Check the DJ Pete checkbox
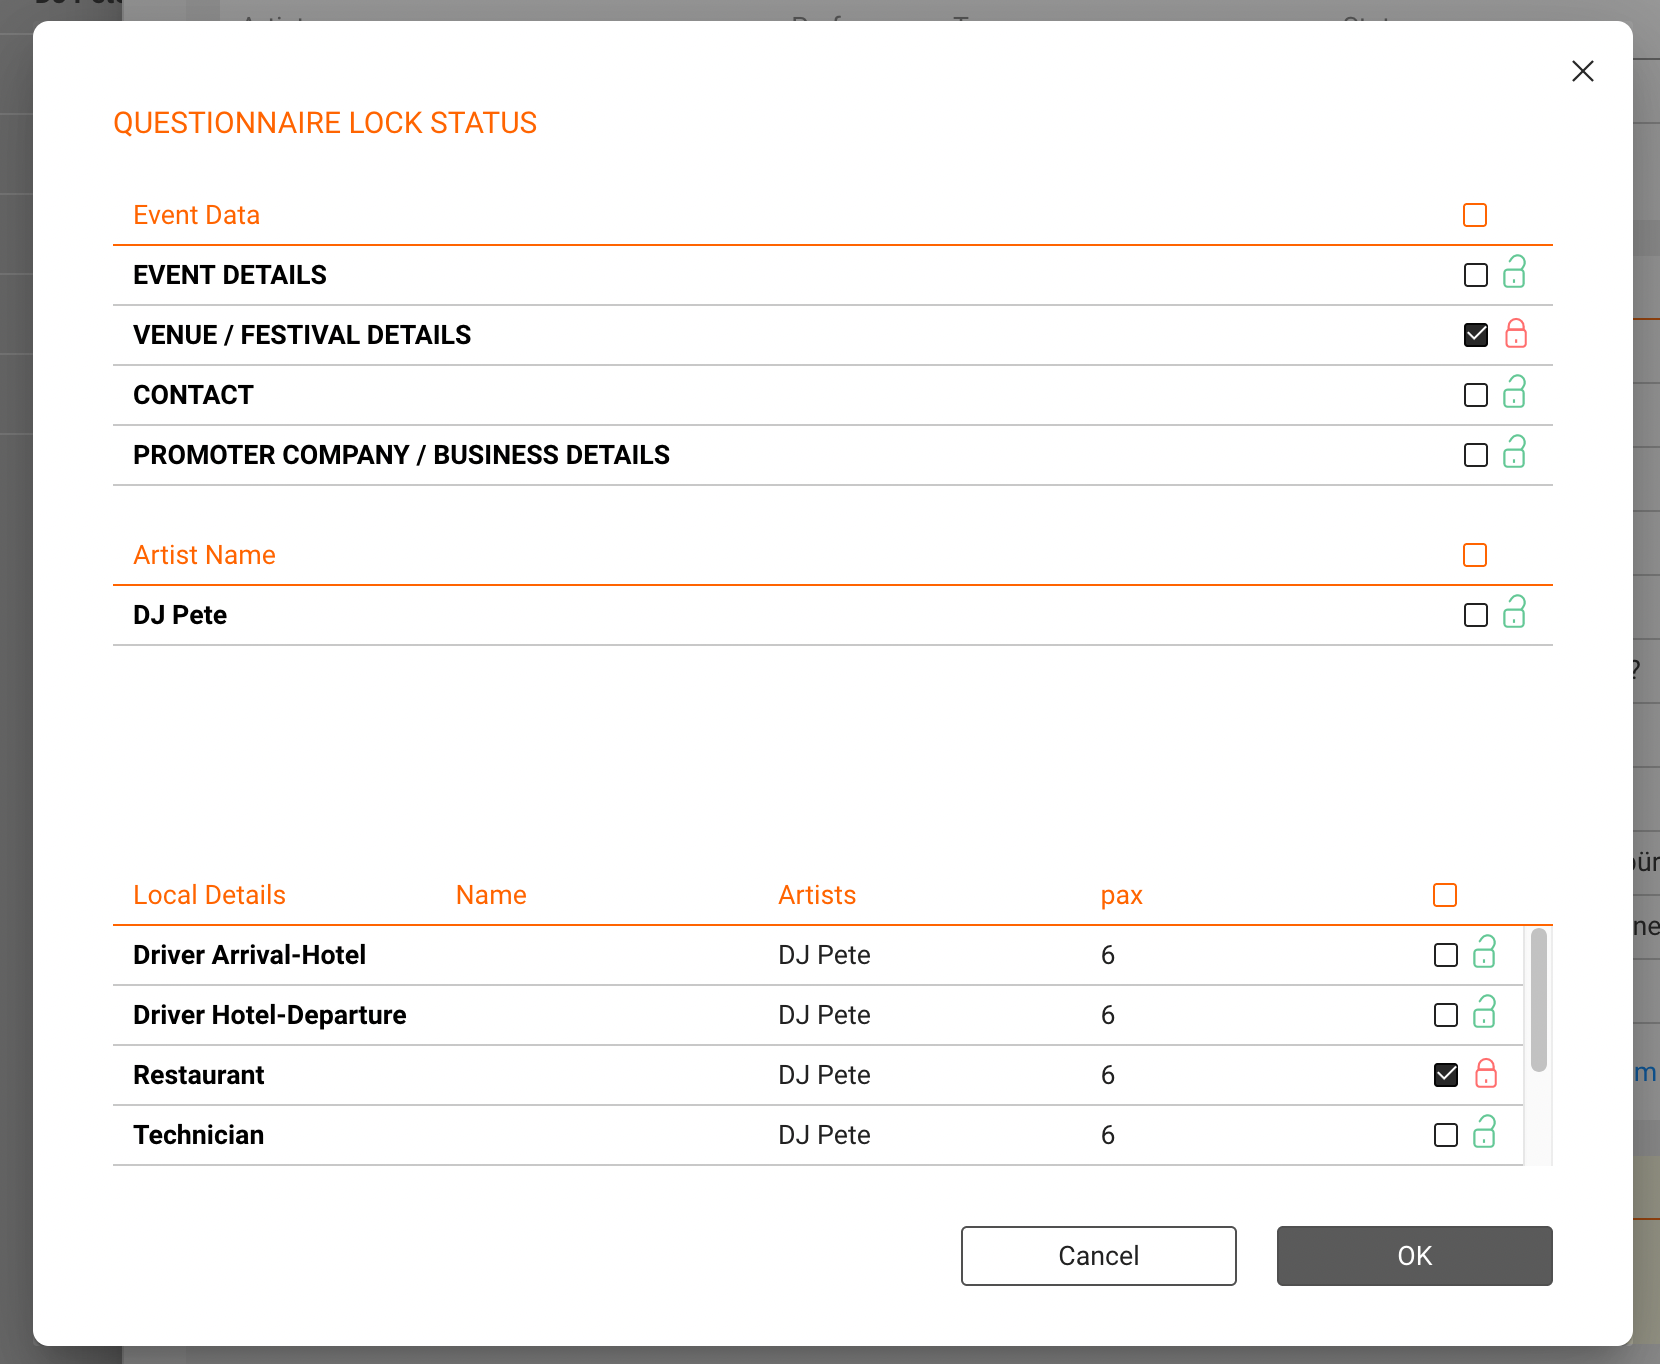Screen dimensions: 1660x1364 [1475, 614]
